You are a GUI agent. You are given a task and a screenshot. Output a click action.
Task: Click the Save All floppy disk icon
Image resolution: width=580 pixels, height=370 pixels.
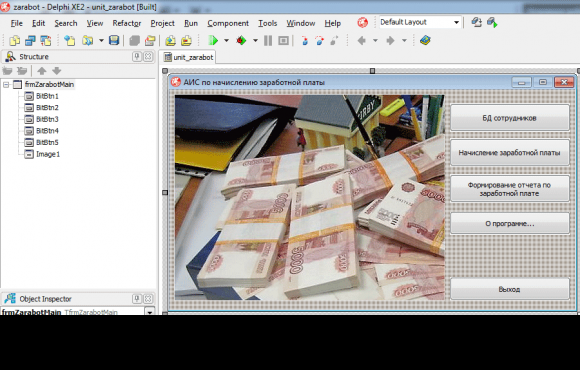coord(114,40)
